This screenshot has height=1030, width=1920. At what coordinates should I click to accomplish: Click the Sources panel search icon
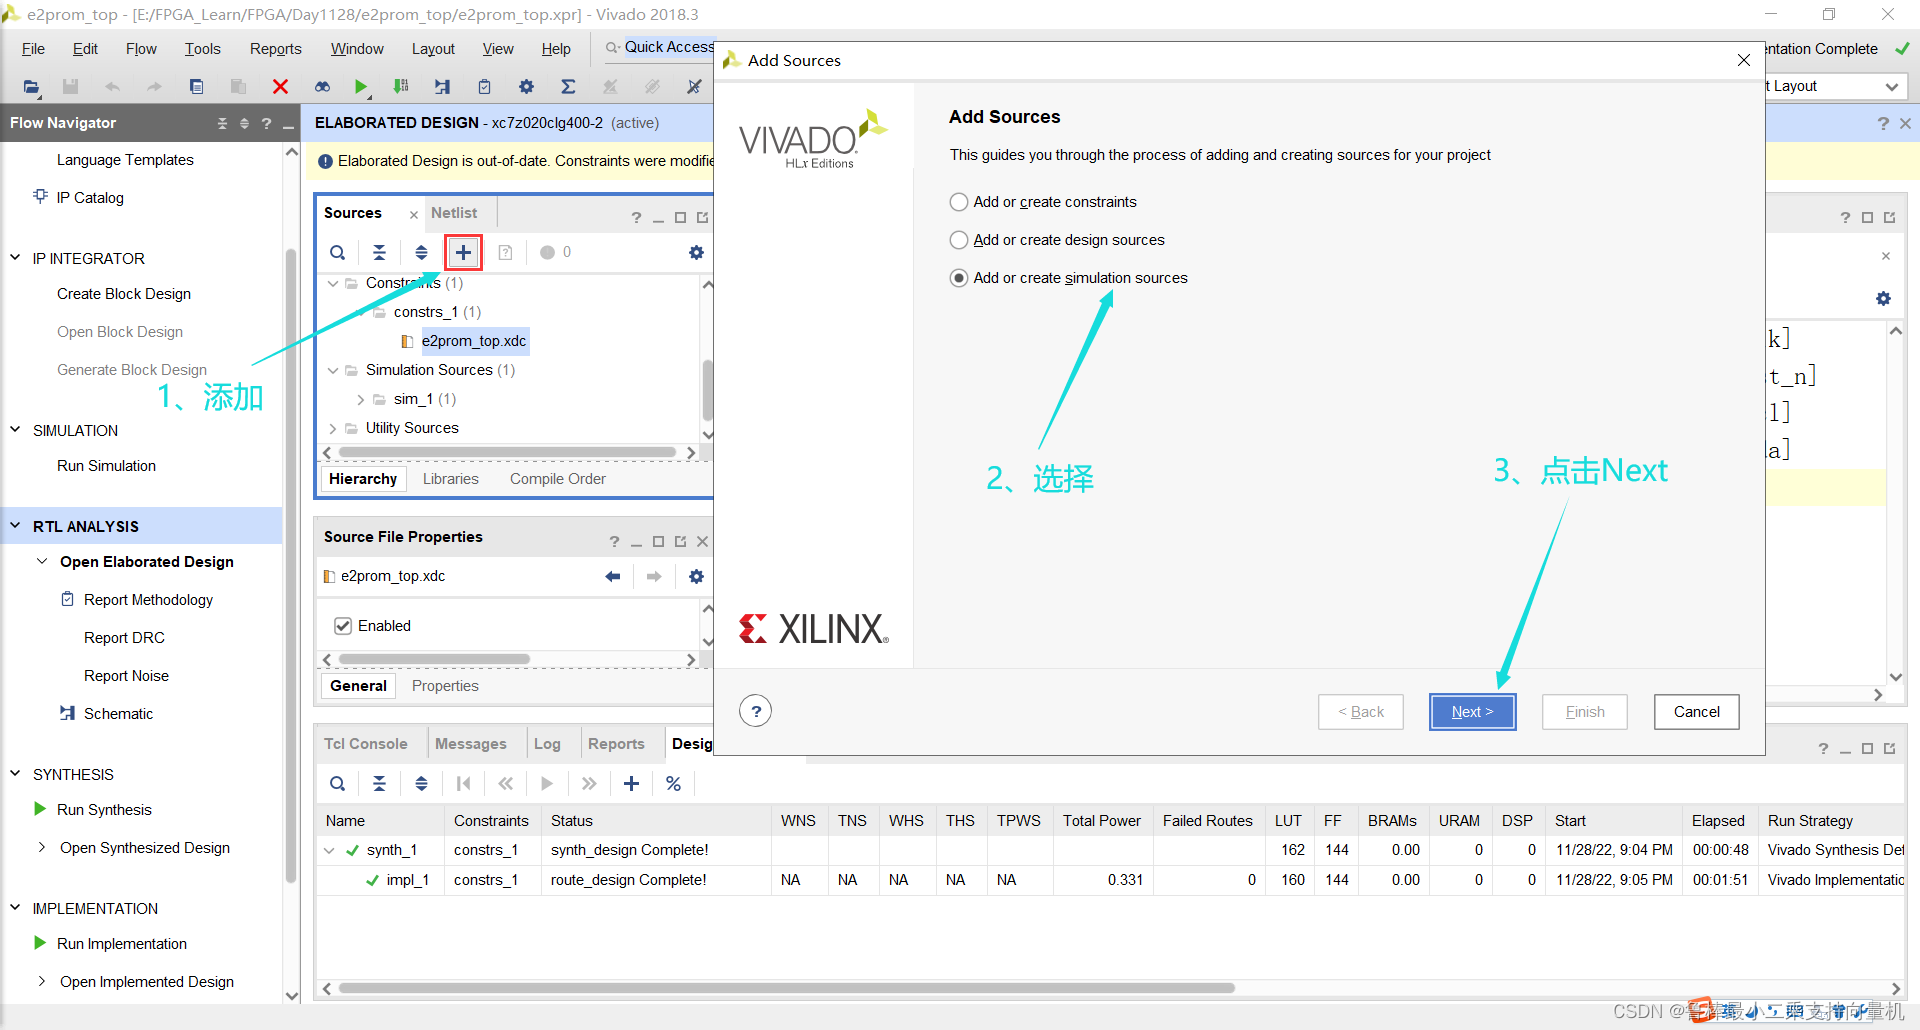click(x=338, y=253)
